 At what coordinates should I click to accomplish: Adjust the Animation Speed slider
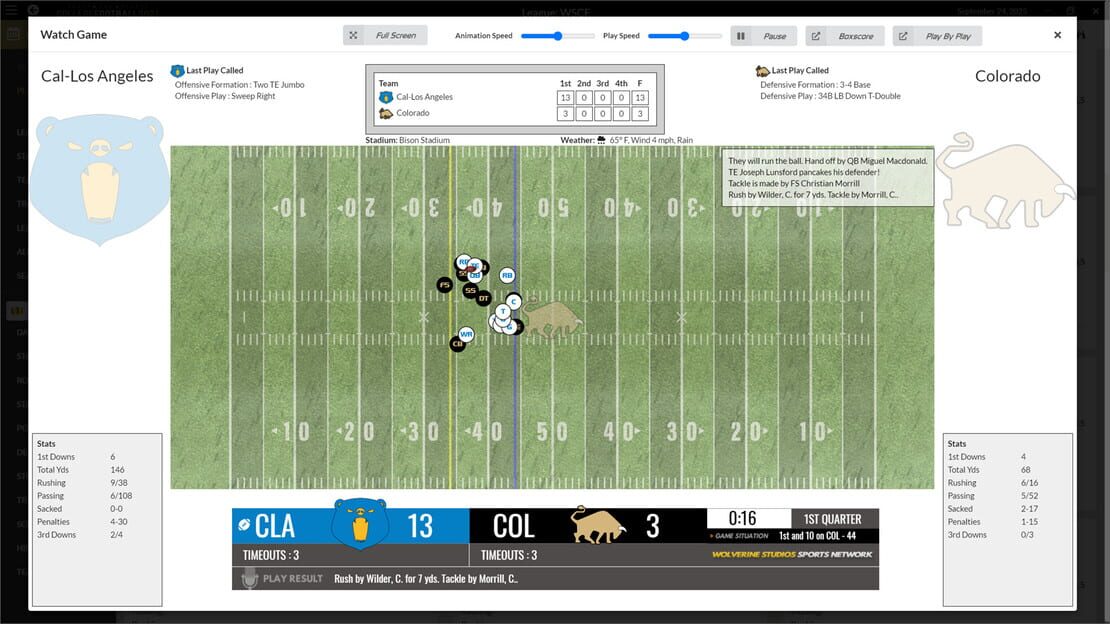coord(558,35)
